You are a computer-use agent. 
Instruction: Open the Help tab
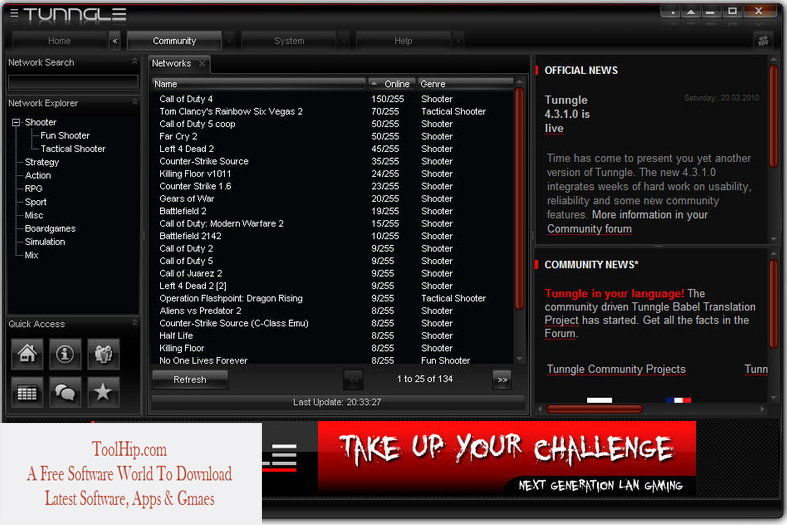pyautogui.click(x=403, y=41)
